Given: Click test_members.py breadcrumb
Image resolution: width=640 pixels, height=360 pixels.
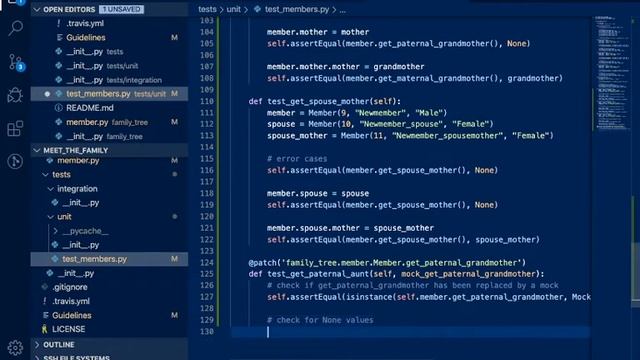Looking at the screenshot, I should (297, 9).
